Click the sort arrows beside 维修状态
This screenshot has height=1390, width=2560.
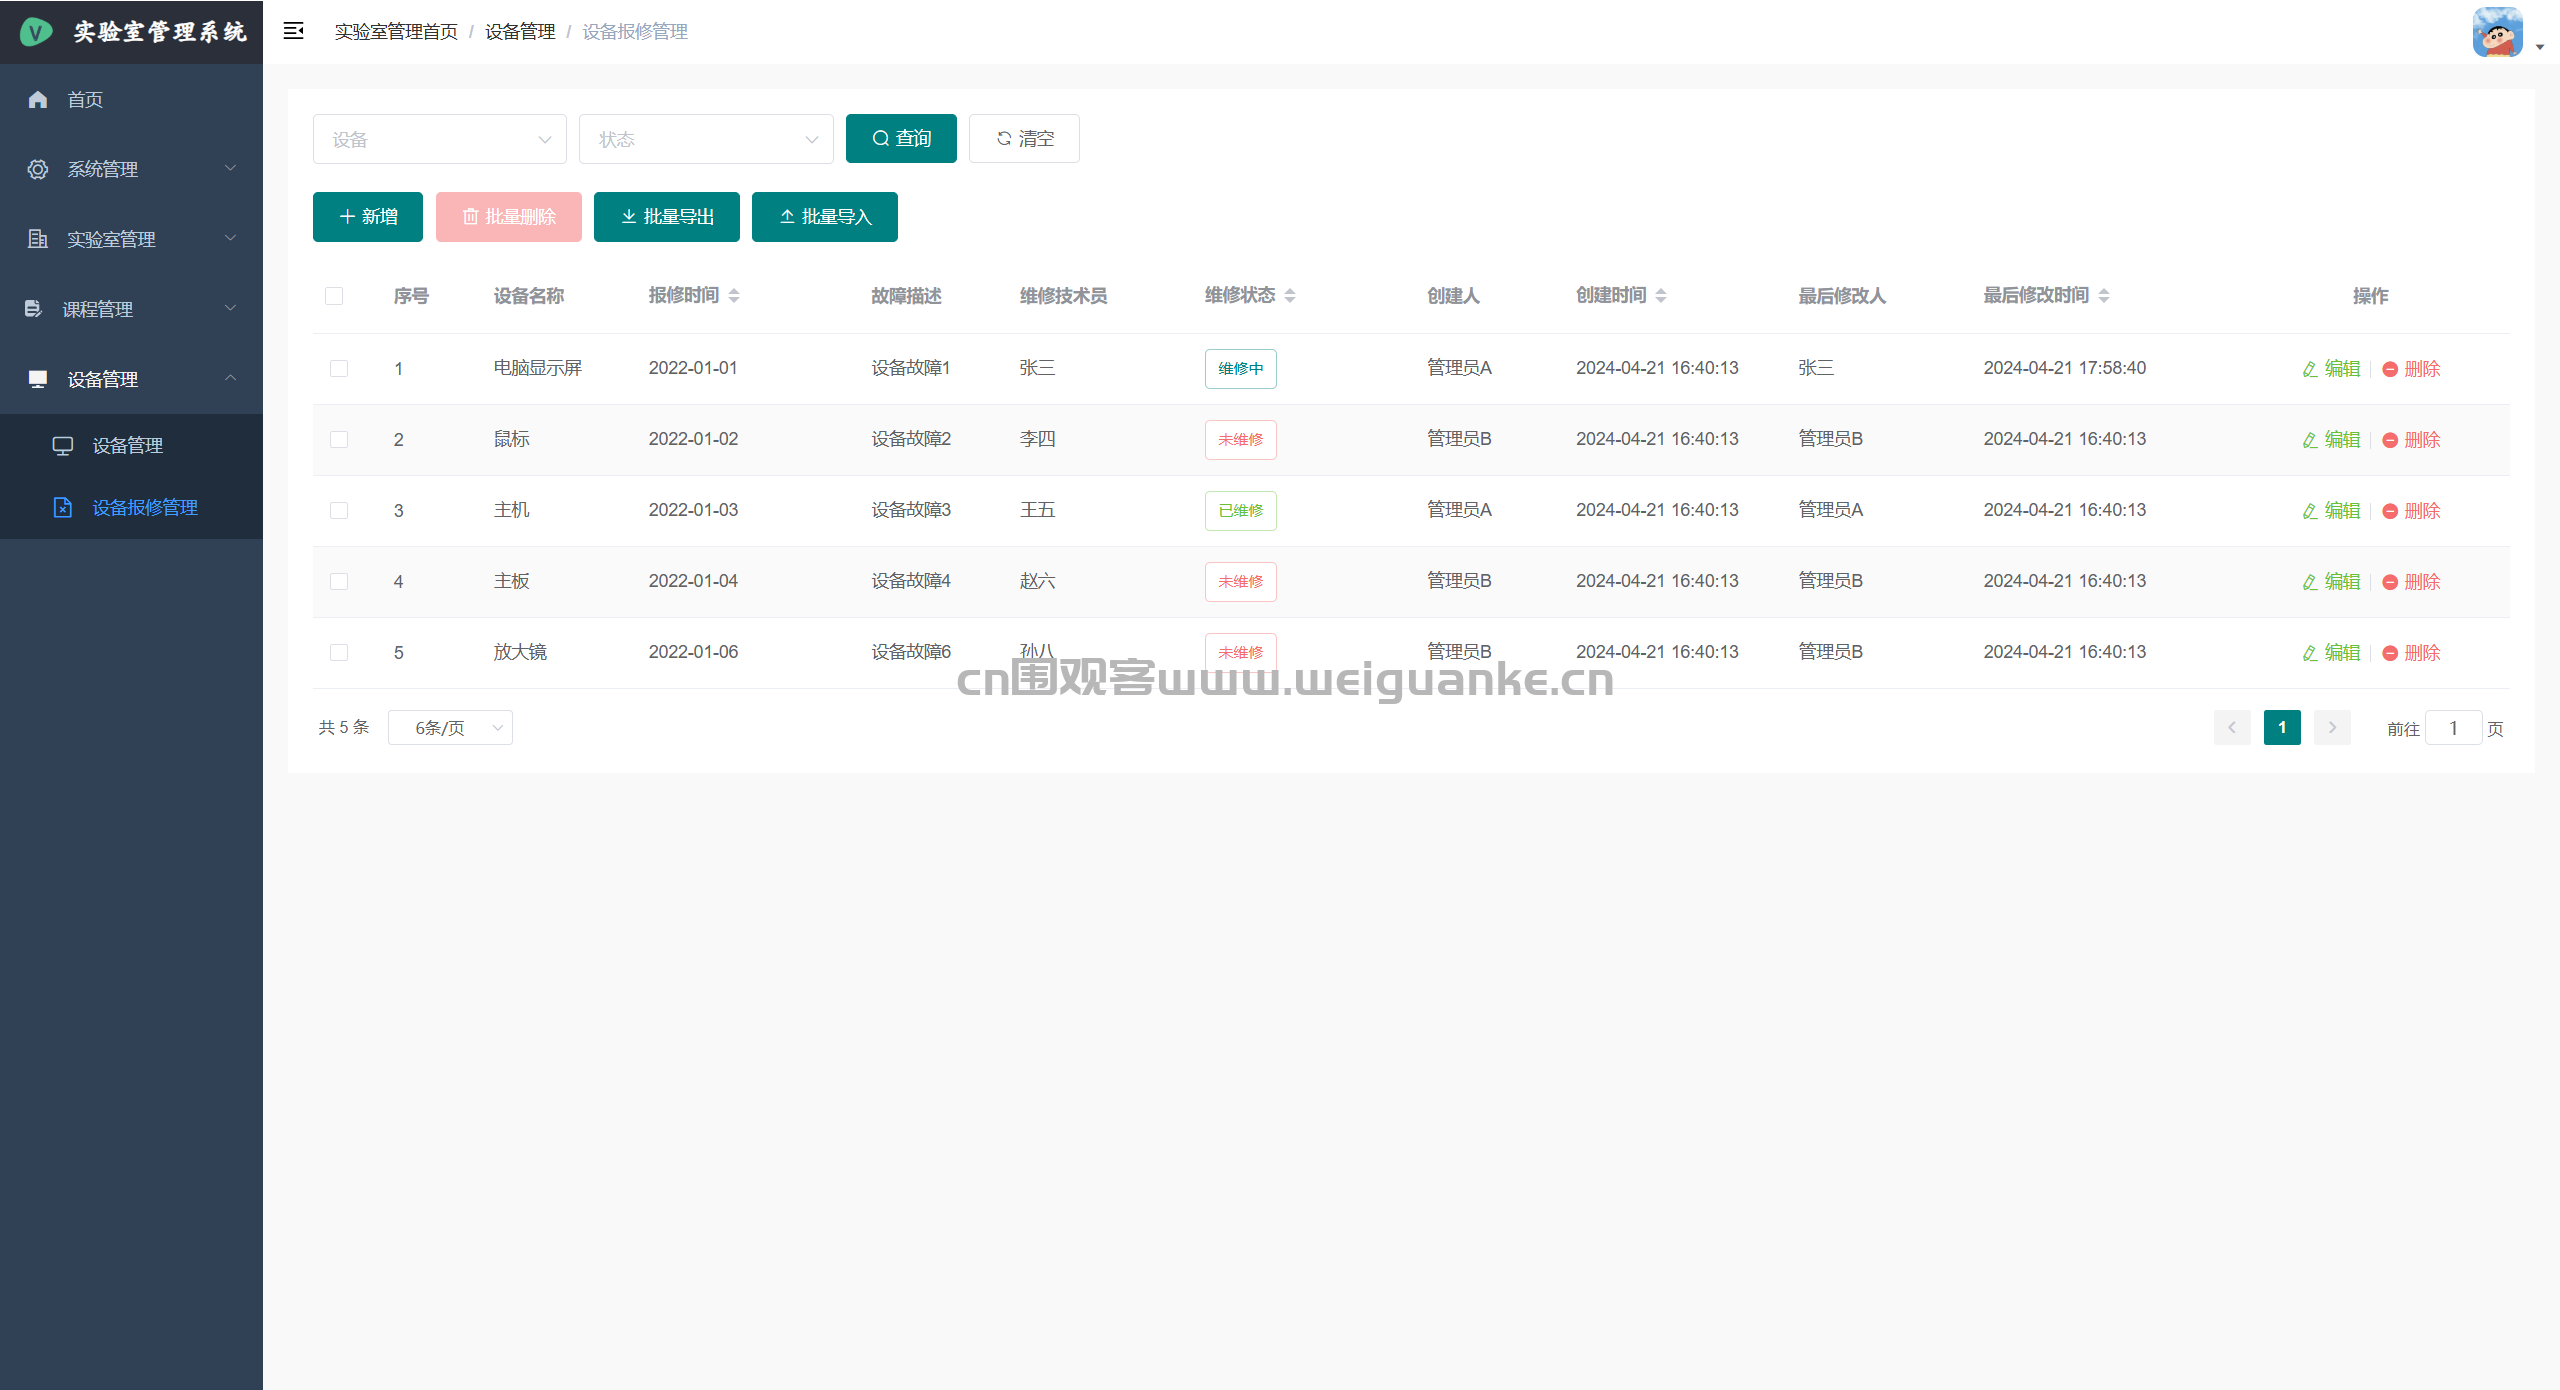pos(1290,295)
